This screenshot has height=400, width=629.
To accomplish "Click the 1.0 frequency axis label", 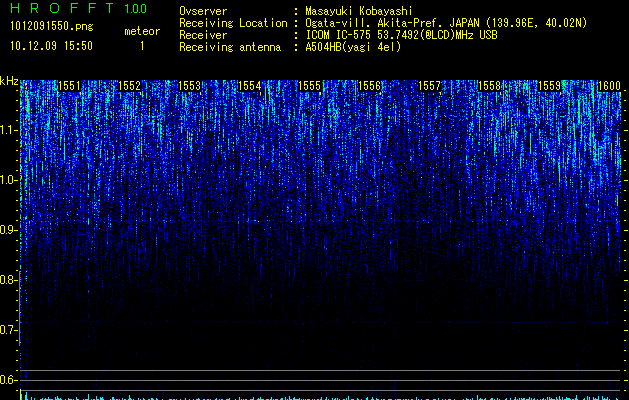I will point(9,180).
